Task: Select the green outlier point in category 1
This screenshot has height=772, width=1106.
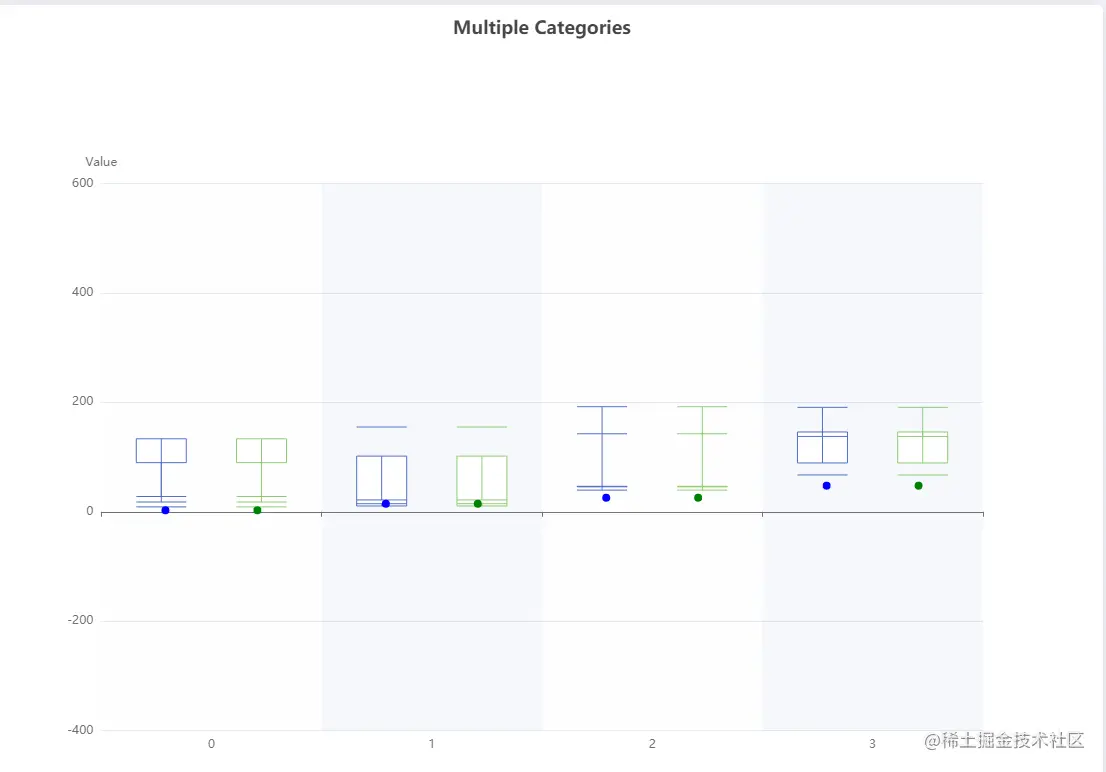Action: (x=478, y=503)
